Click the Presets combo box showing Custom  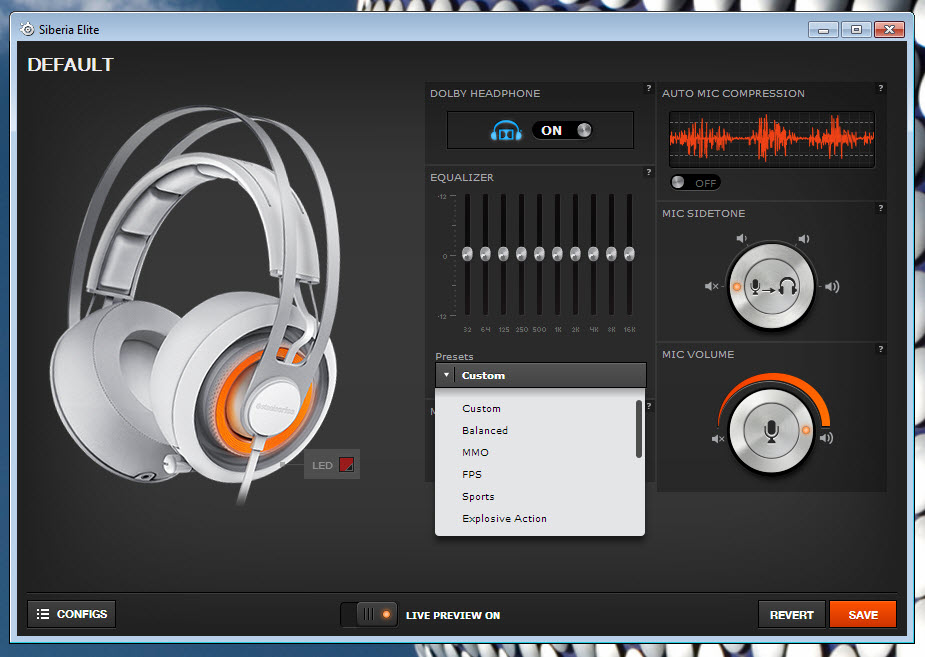tap(541, 375)
